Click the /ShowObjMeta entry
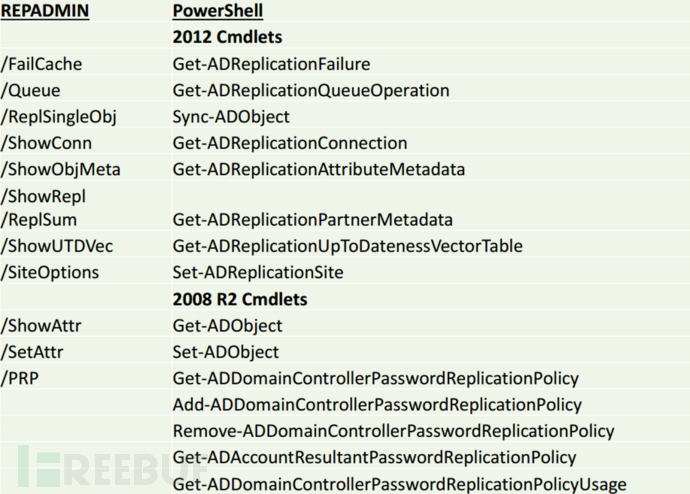690x494 pixels. pos(60,170)
